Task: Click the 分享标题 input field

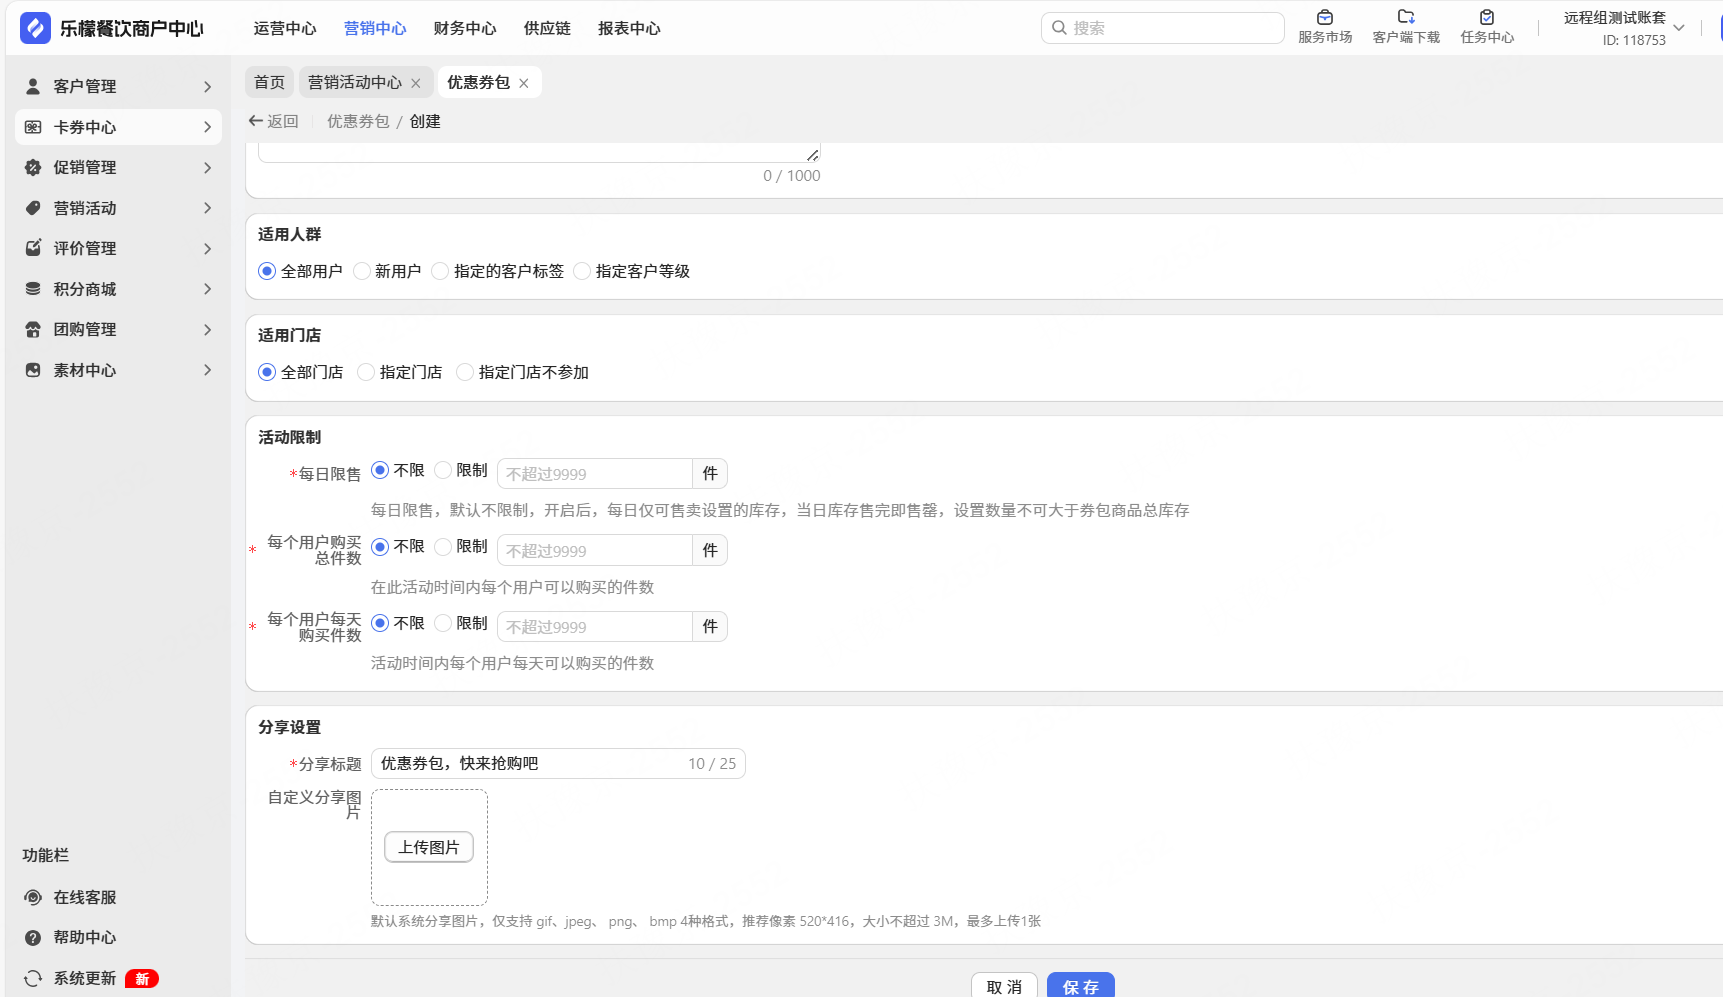Action: (558, 764)
